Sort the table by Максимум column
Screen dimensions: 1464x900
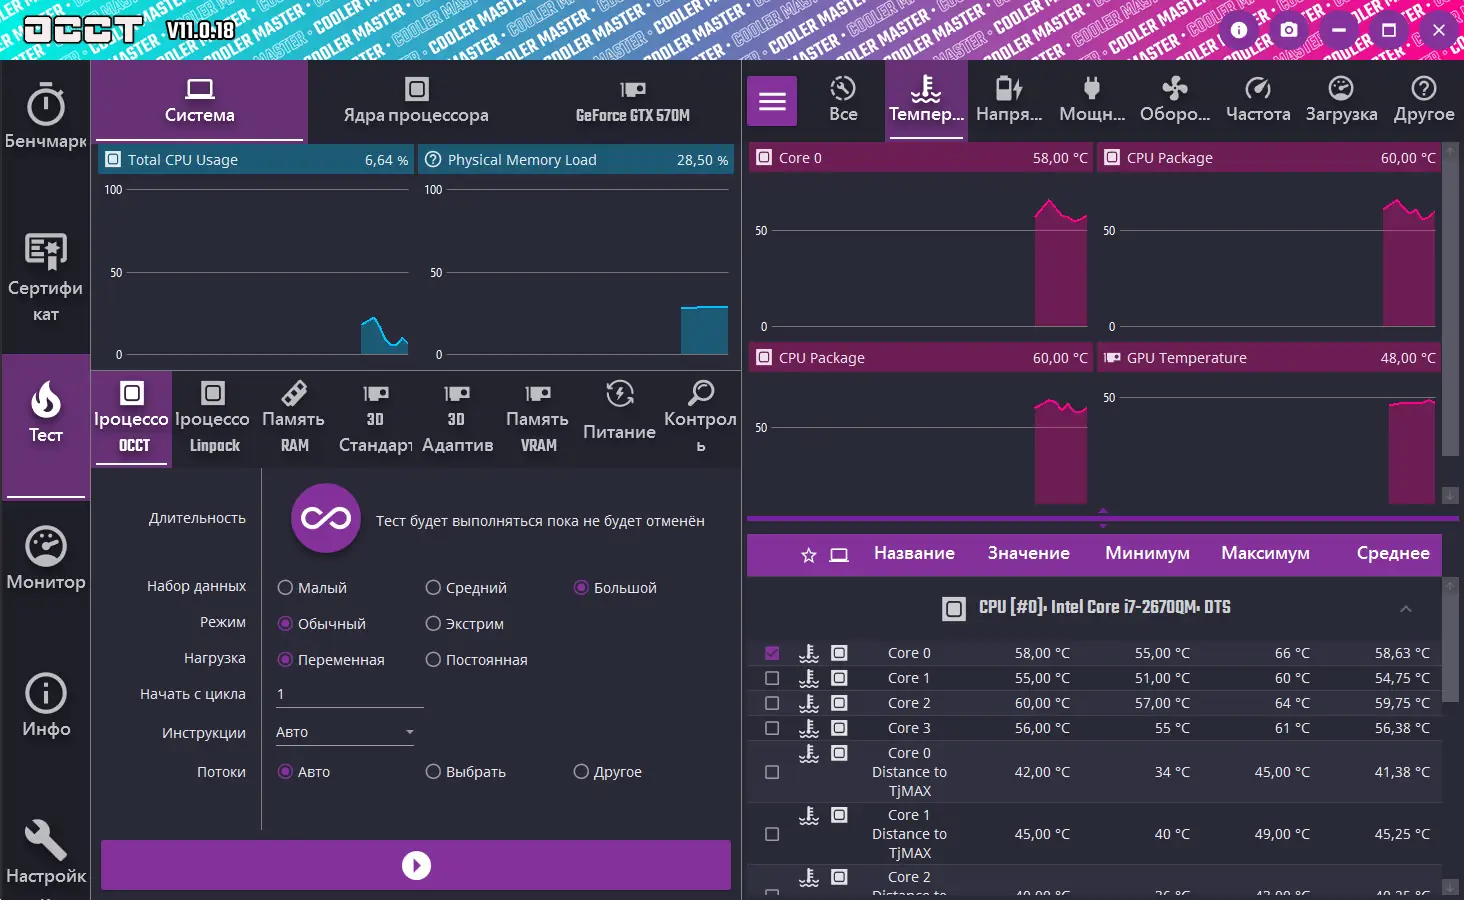tap(1265, 553)
